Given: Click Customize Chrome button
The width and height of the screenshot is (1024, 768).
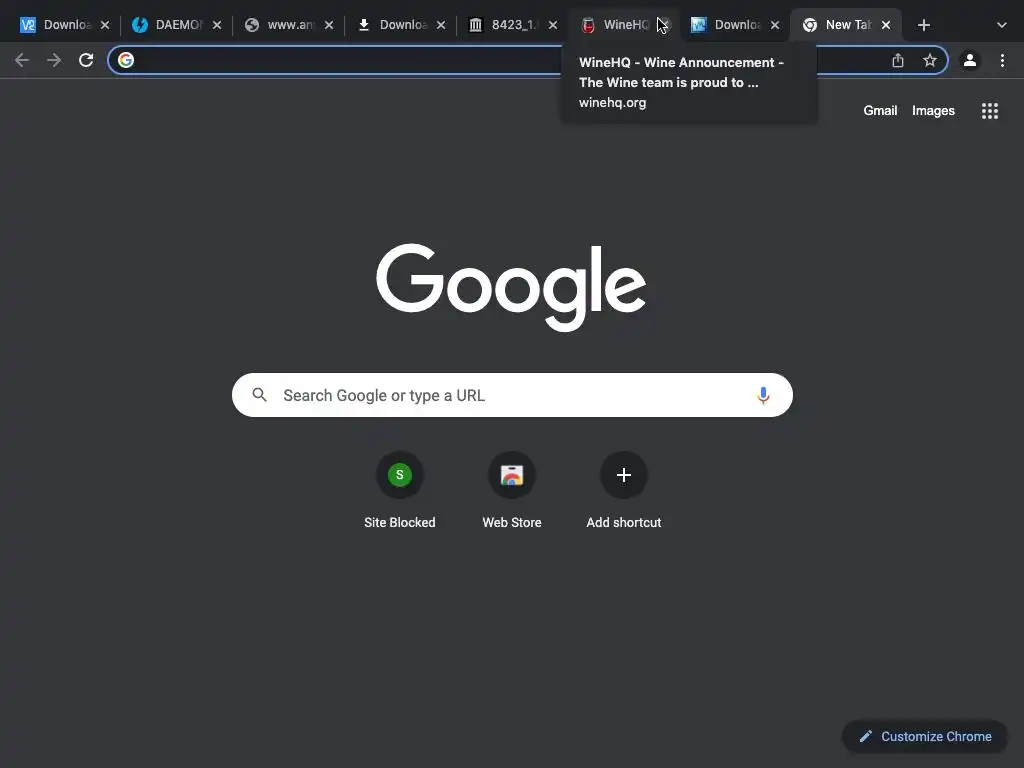Looking at the screenshot, I should click(925, 736).
